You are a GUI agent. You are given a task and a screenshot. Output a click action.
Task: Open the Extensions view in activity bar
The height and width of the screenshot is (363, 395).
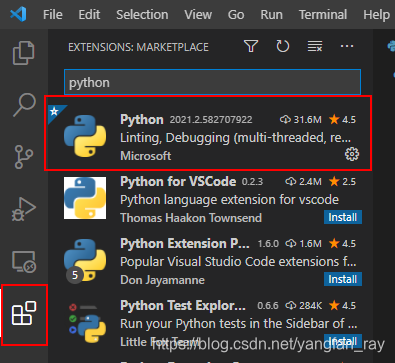(24, 313)
